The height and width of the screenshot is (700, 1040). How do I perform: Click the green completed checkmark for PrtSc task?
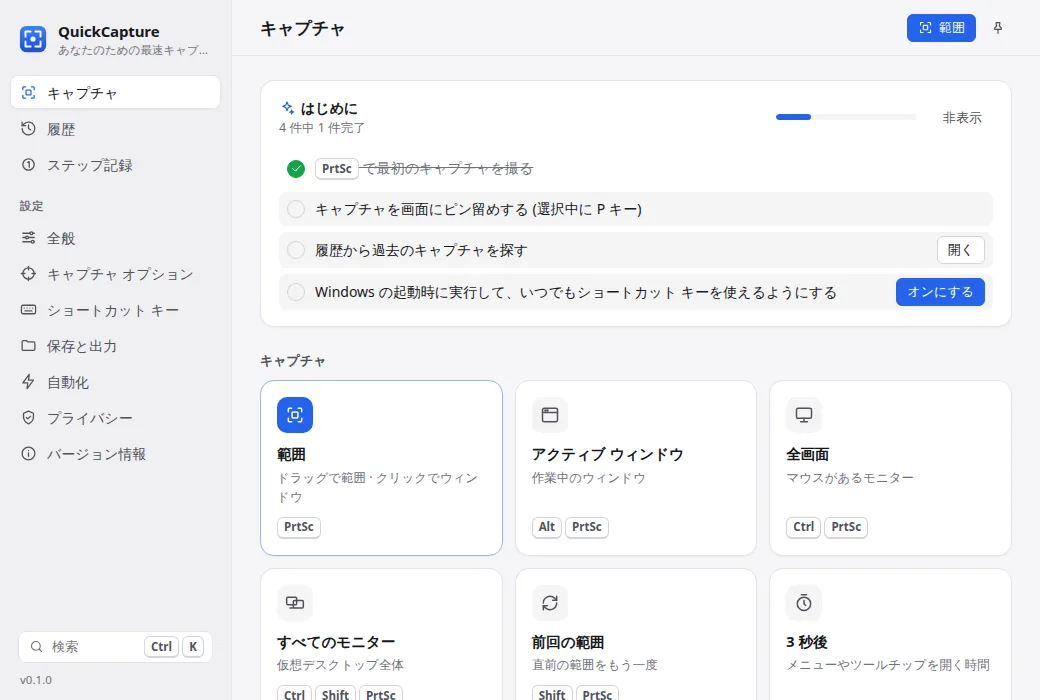click(x=296, y=169)
